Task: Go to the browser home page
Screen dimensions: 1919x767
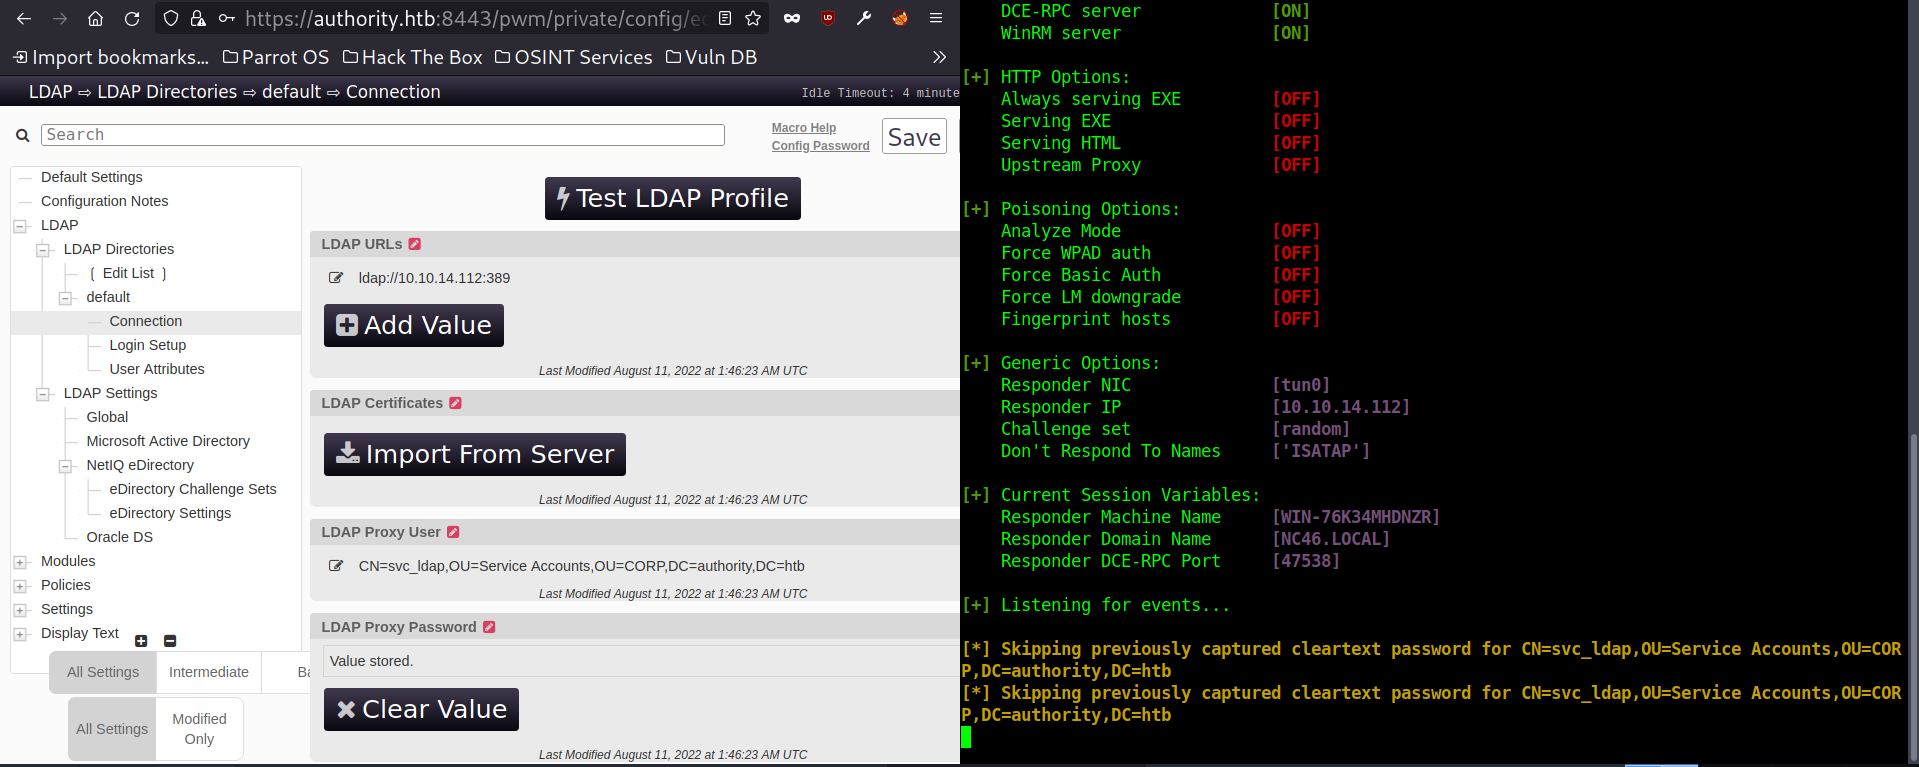Action: point(95,18)
